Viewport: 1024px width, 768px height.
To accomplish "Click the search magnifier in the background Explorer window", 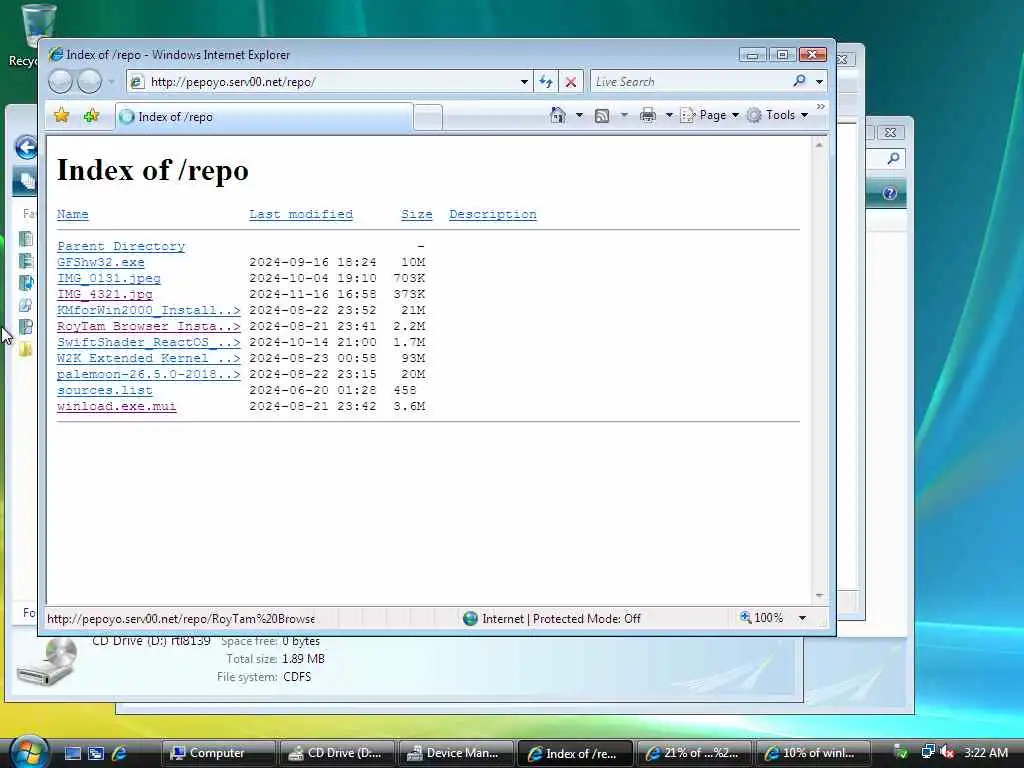I will click(893, 158).
